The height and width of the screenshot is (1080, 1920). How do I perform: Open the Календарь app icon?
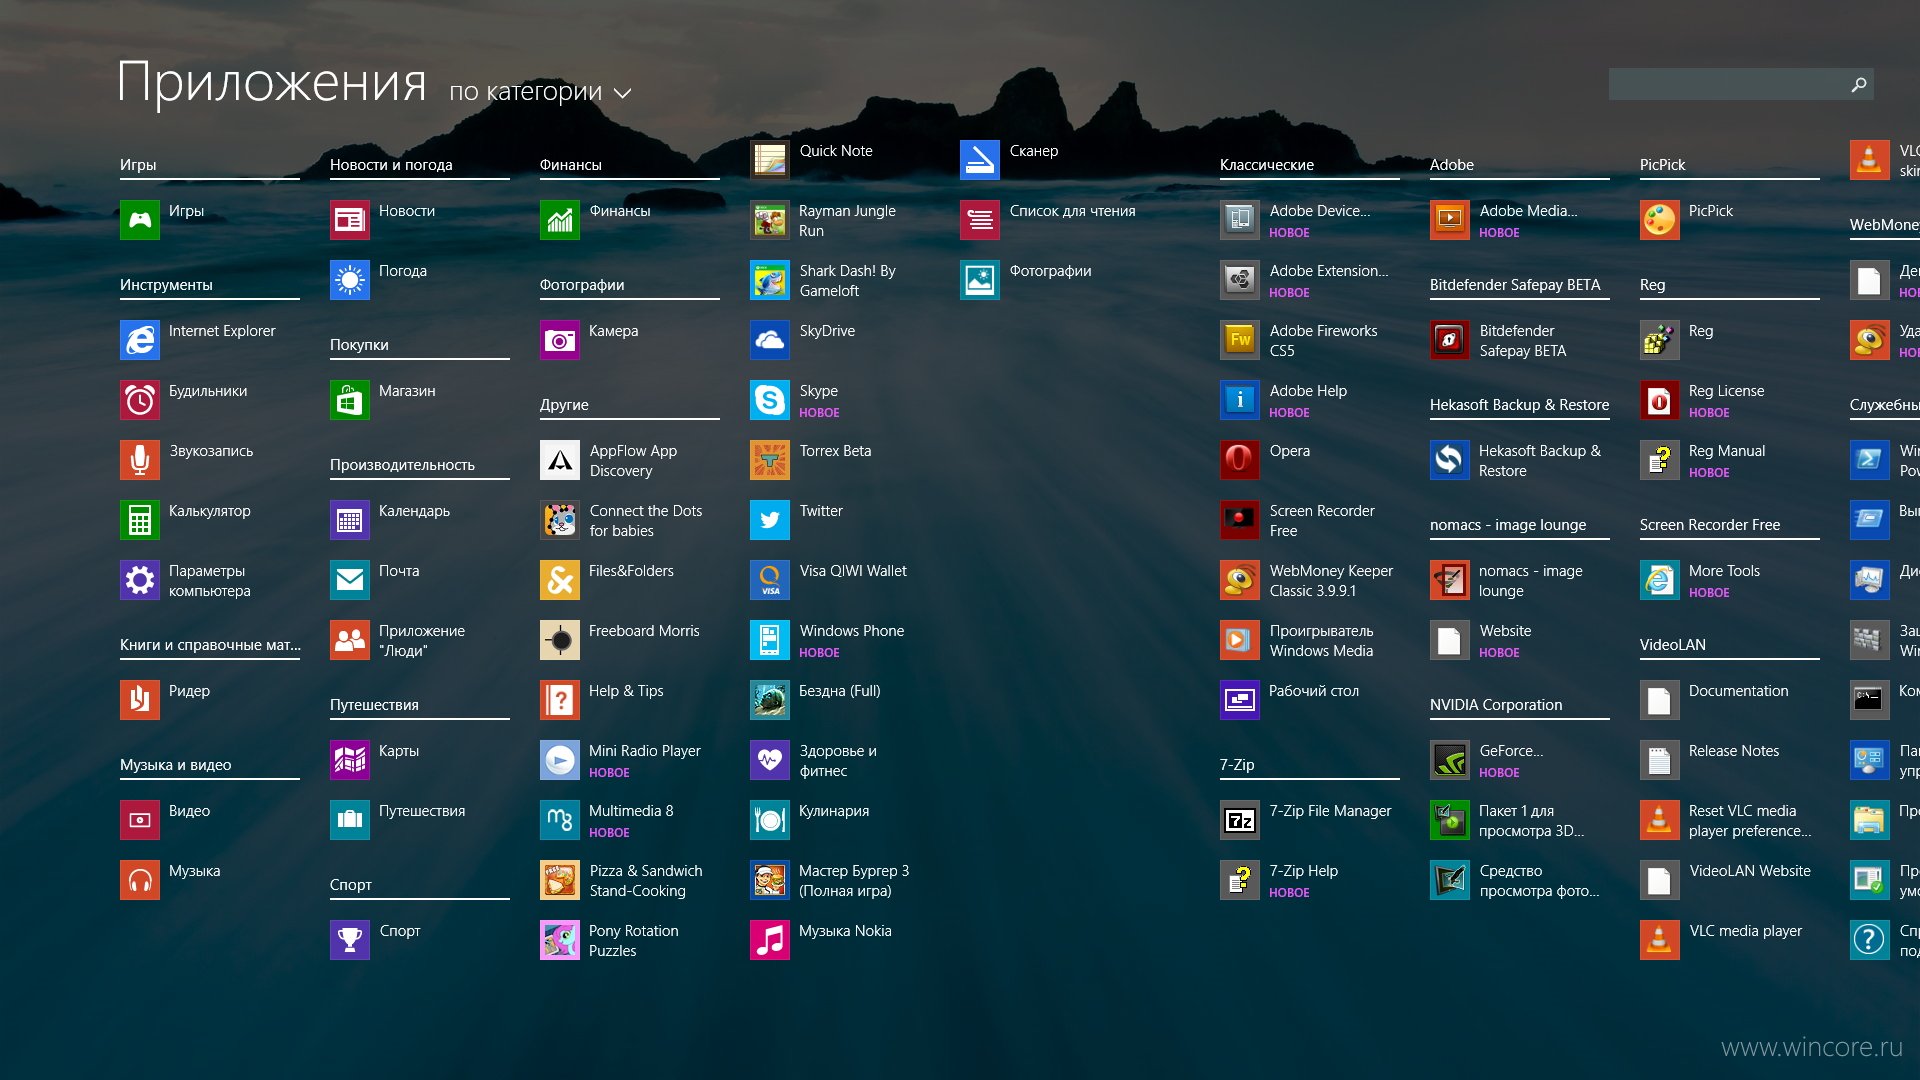coord(350,520)
